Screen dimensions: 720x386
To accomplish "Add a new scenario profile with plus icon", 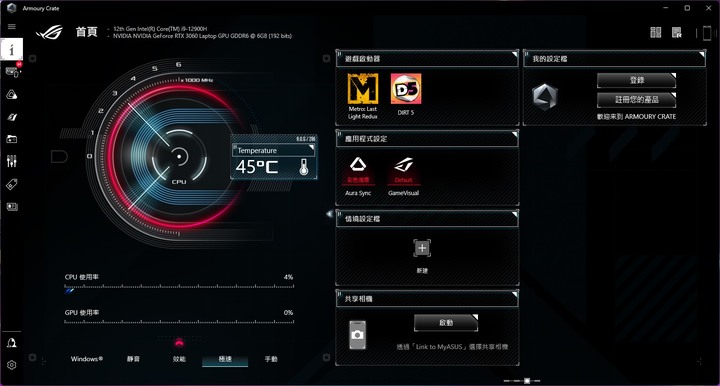I will (422, 248).
